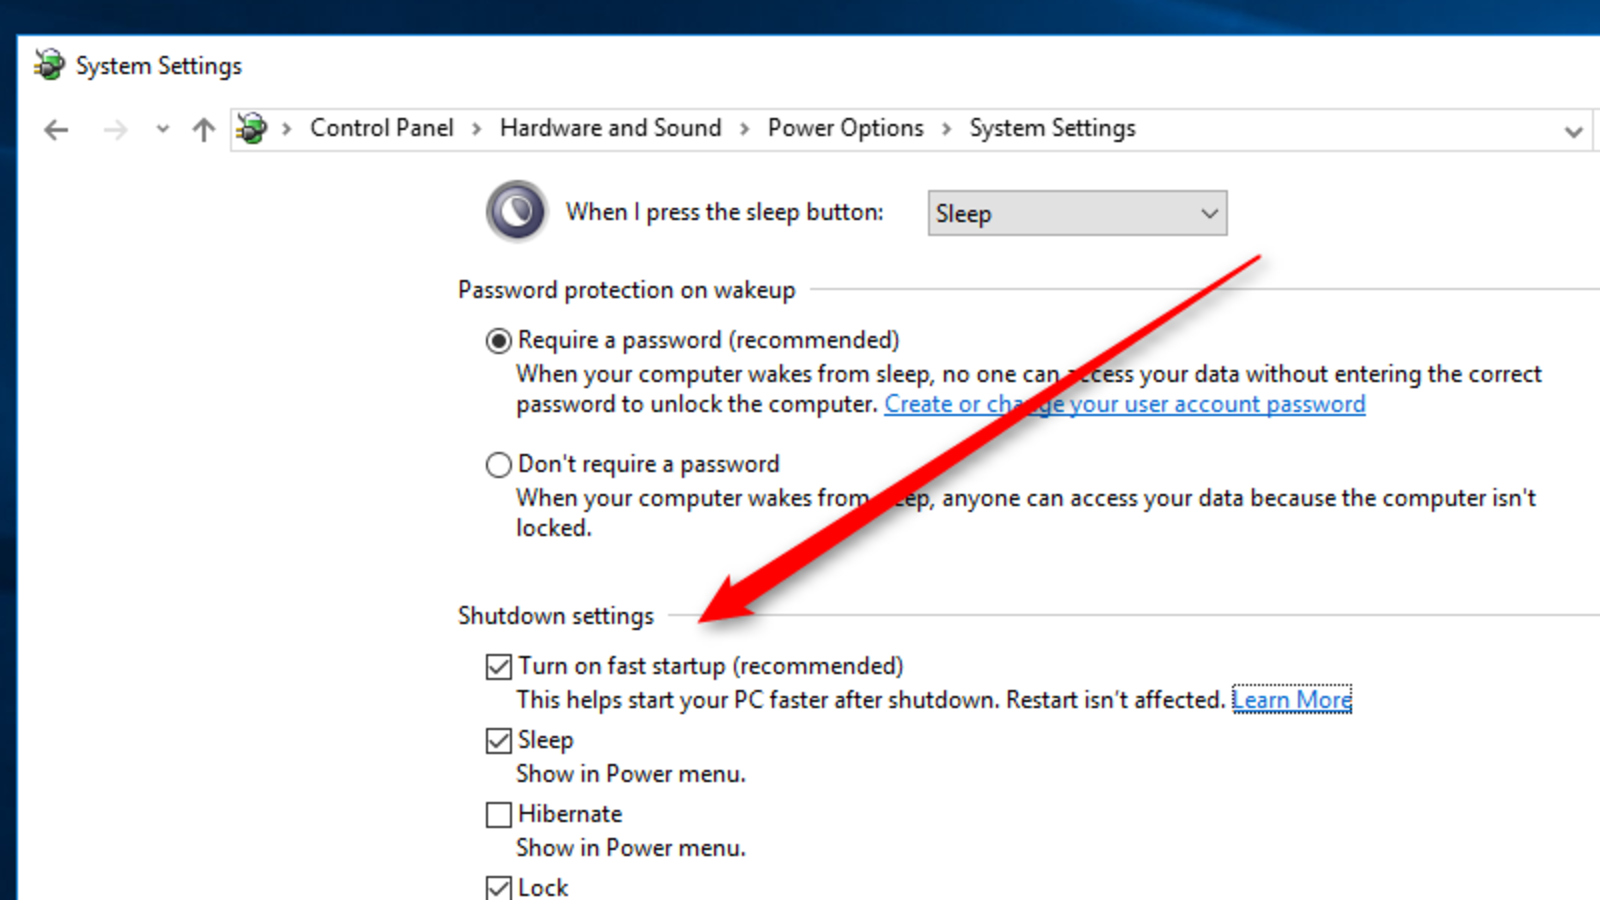Click the Learn More link
The image size is (1600, 900).
point(1292,700)
